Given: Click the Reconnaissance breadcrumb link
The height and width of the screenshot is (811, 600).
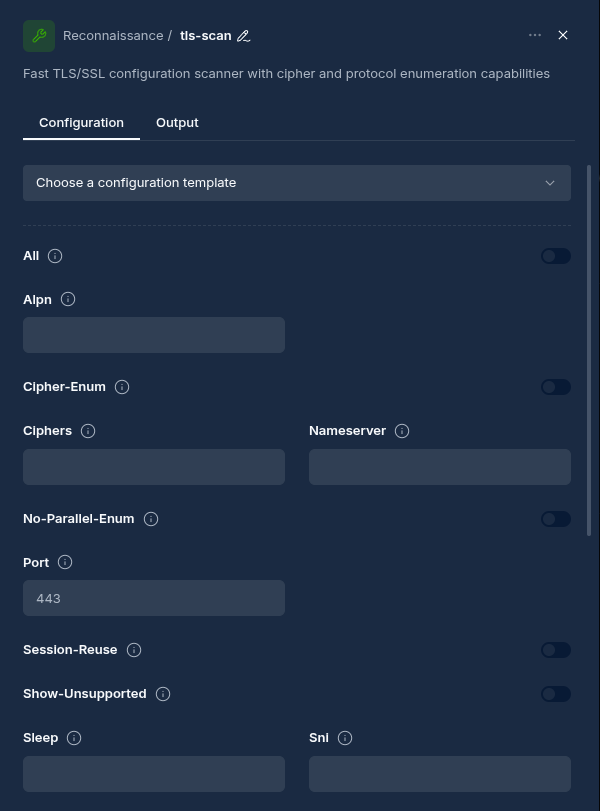Looking at the screenshot, I should [x=112, y=36].
